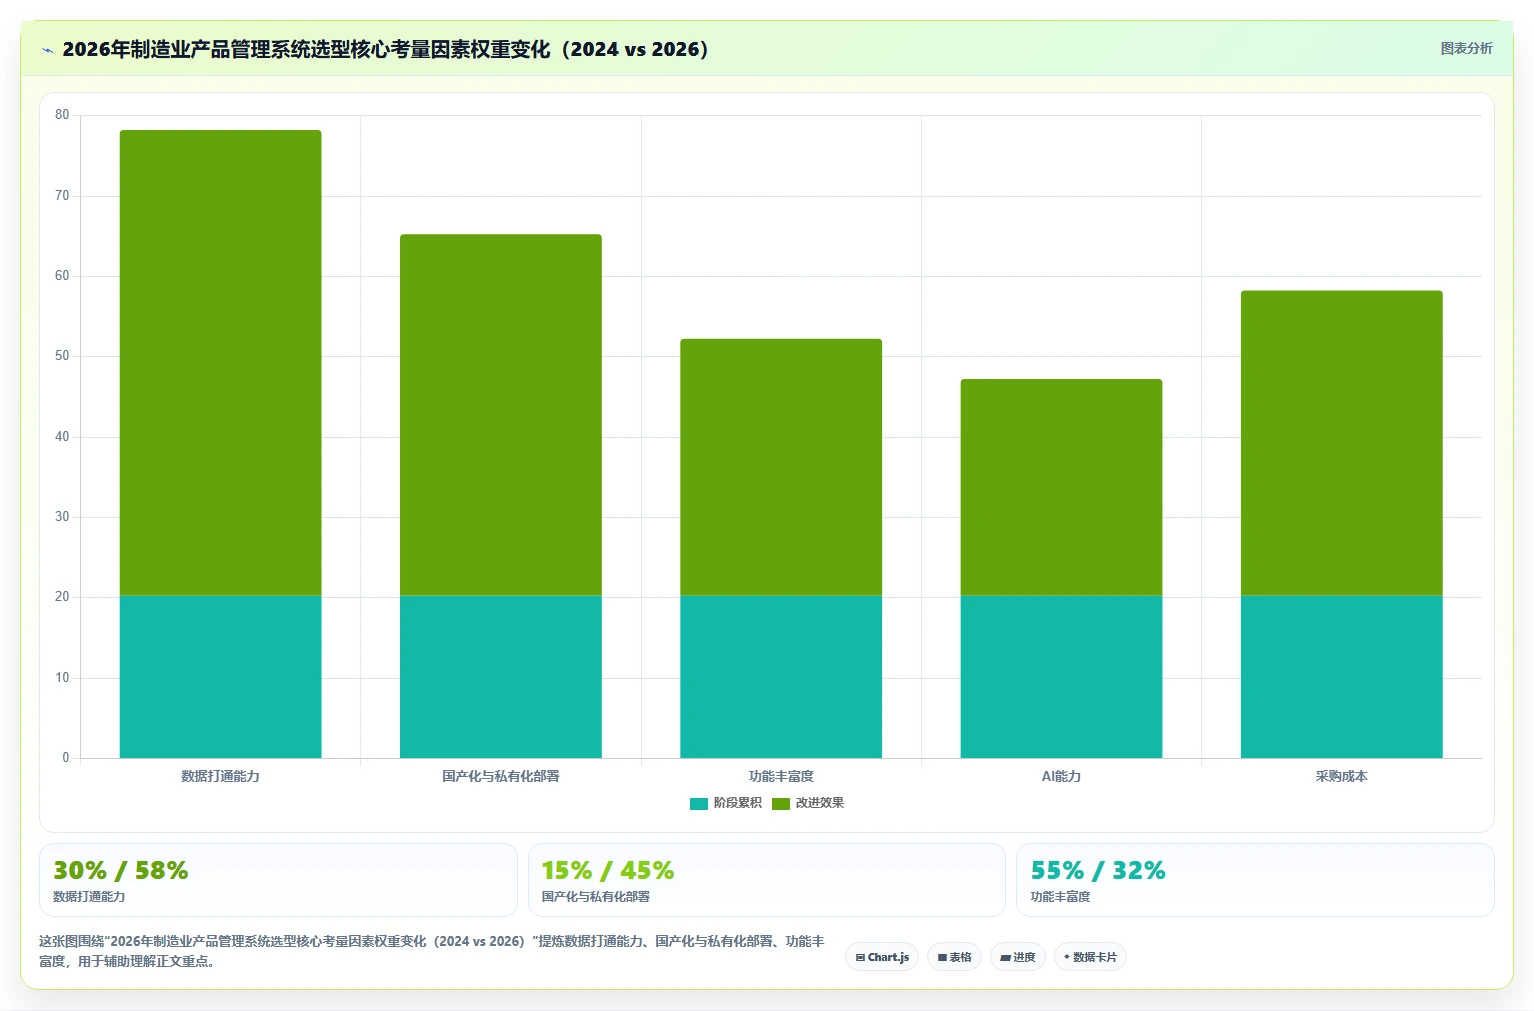Click the teal bar segment for 国产化与私有化部署

coord(501,677)
